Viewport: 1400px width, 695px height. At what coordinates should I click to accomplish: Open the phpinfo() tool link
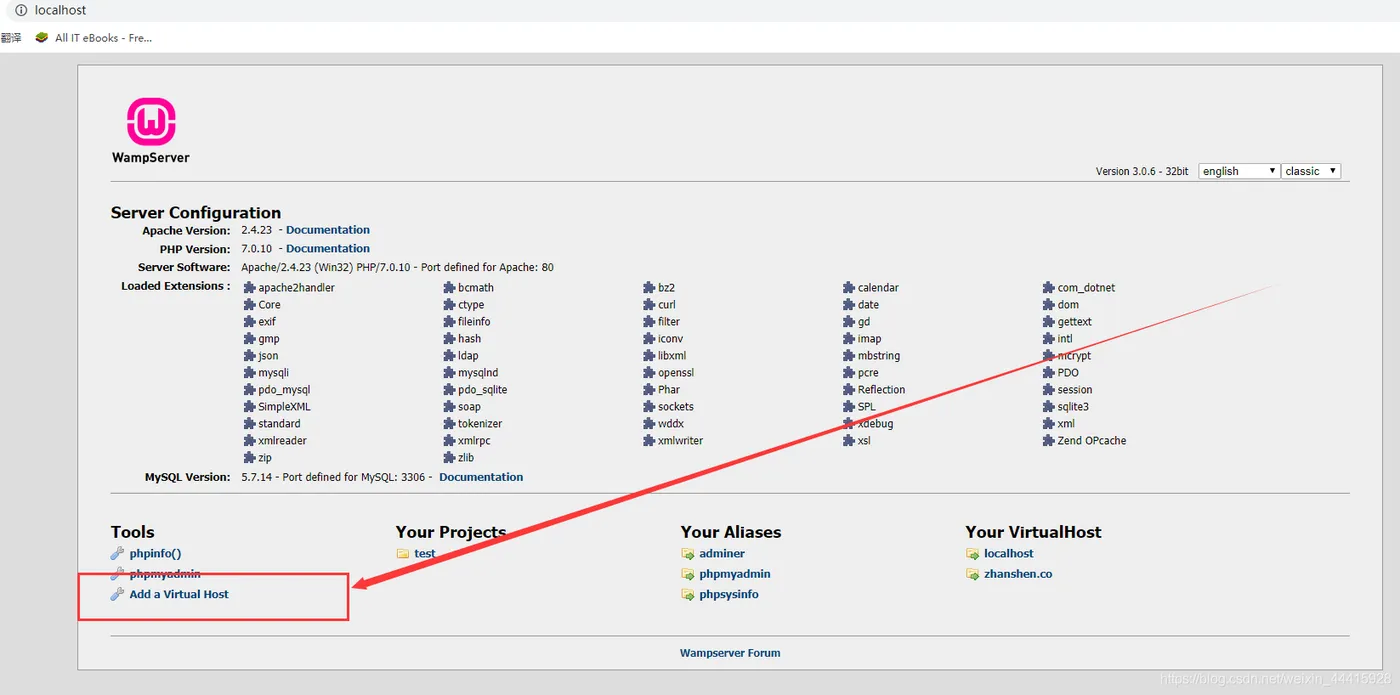155,554
